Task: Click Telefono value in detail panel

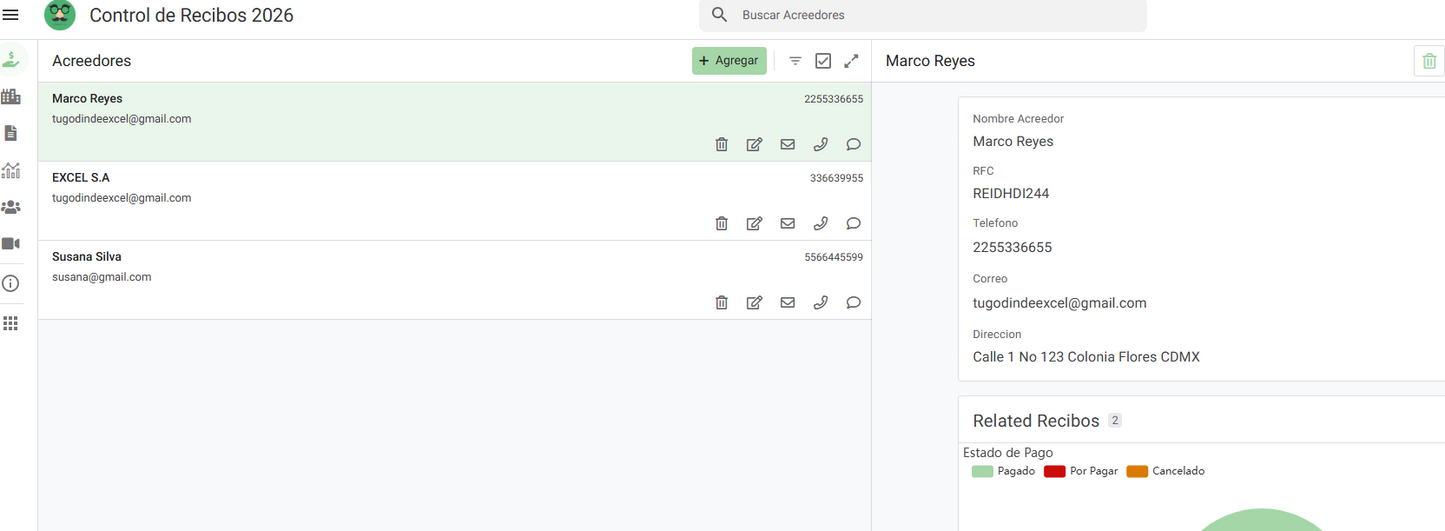Action: click(x=1012, y=247)
